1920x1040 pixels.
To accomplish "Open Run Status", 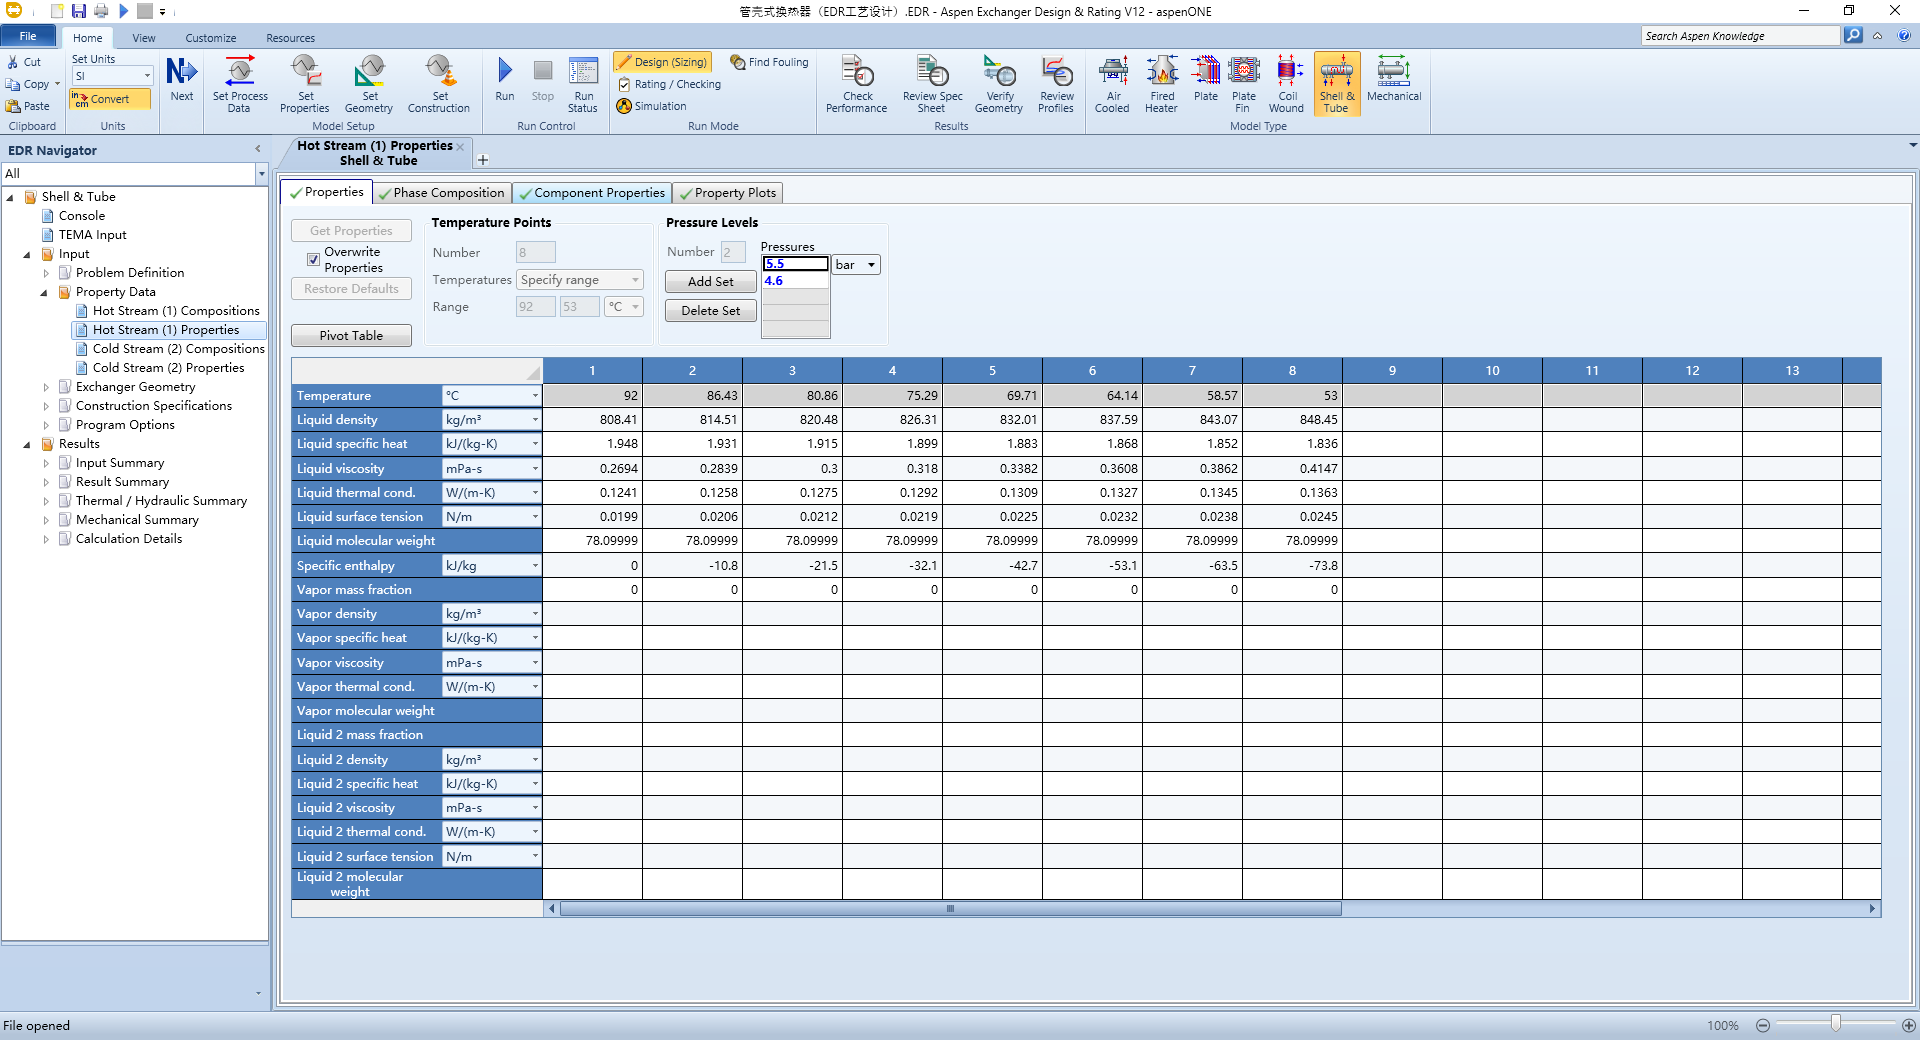I will coord(583,84).
